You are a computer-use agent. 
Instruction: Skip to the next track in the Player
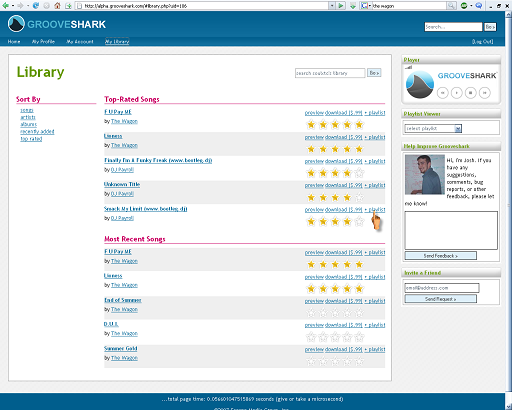485,93
